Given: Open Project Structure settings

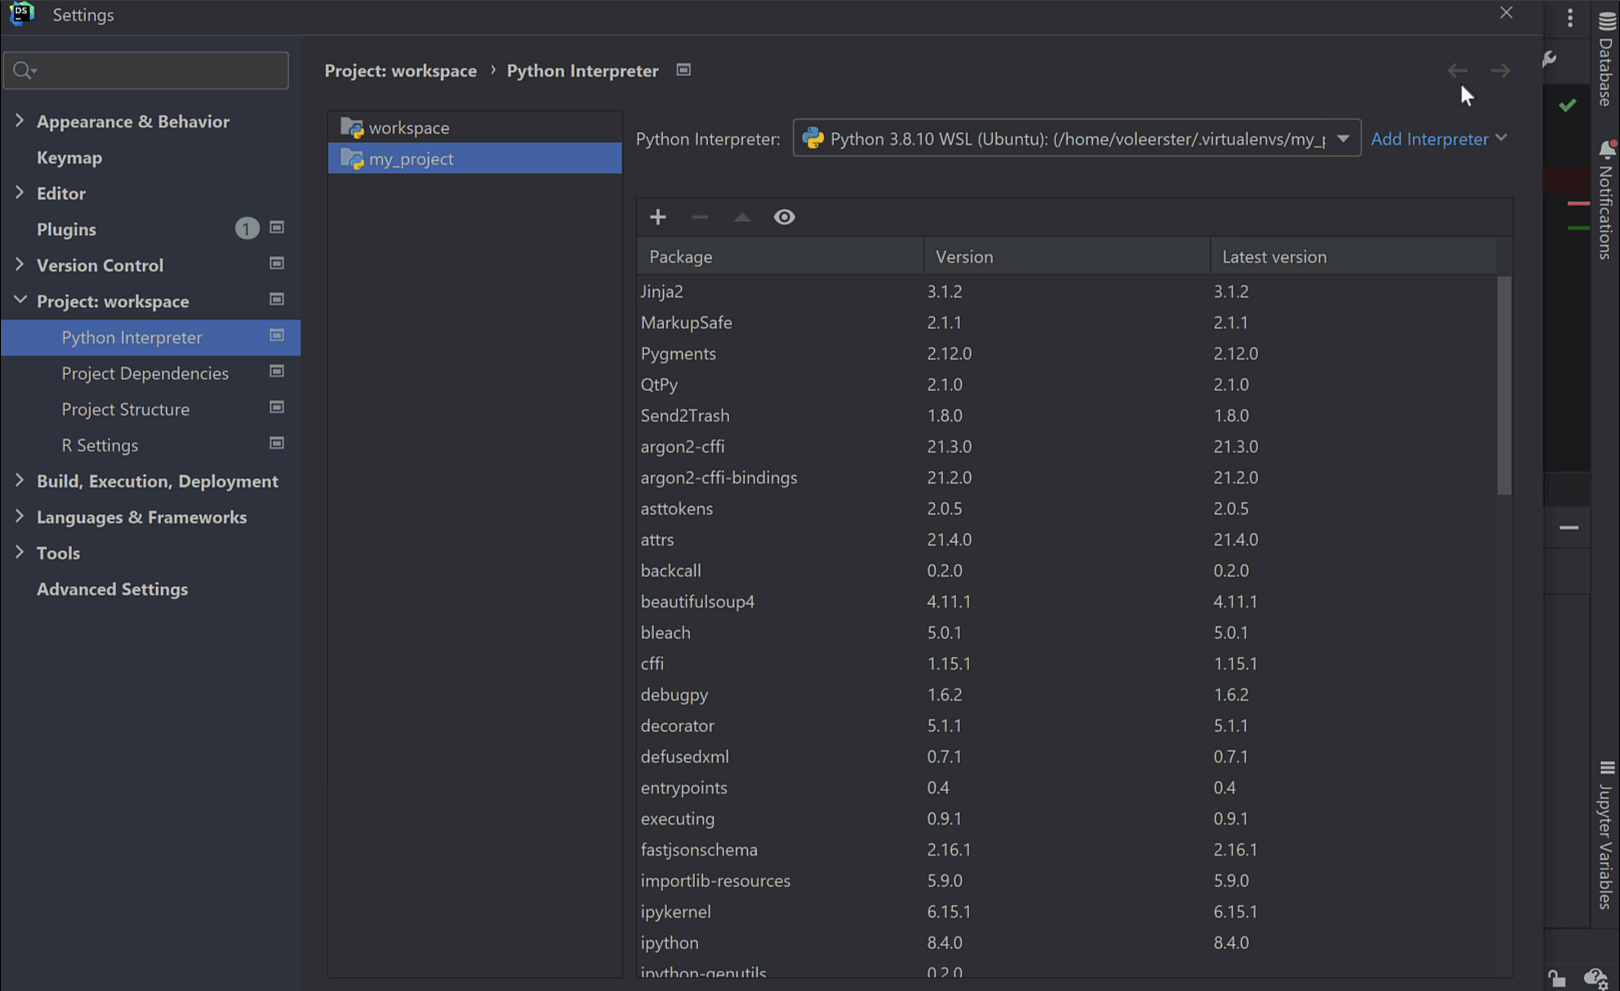Looking at the screenshot, I should (x=125, y=409).
